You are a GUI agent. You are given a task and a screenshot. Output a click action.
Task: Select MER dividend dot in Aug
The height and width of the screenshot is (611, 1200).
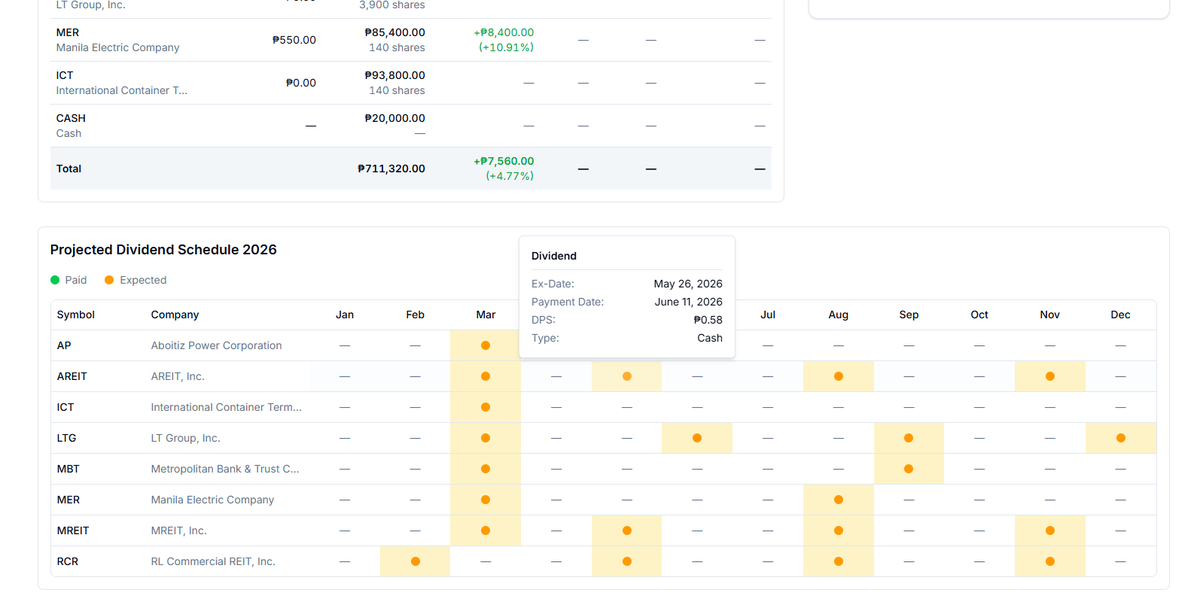[838, 499]
